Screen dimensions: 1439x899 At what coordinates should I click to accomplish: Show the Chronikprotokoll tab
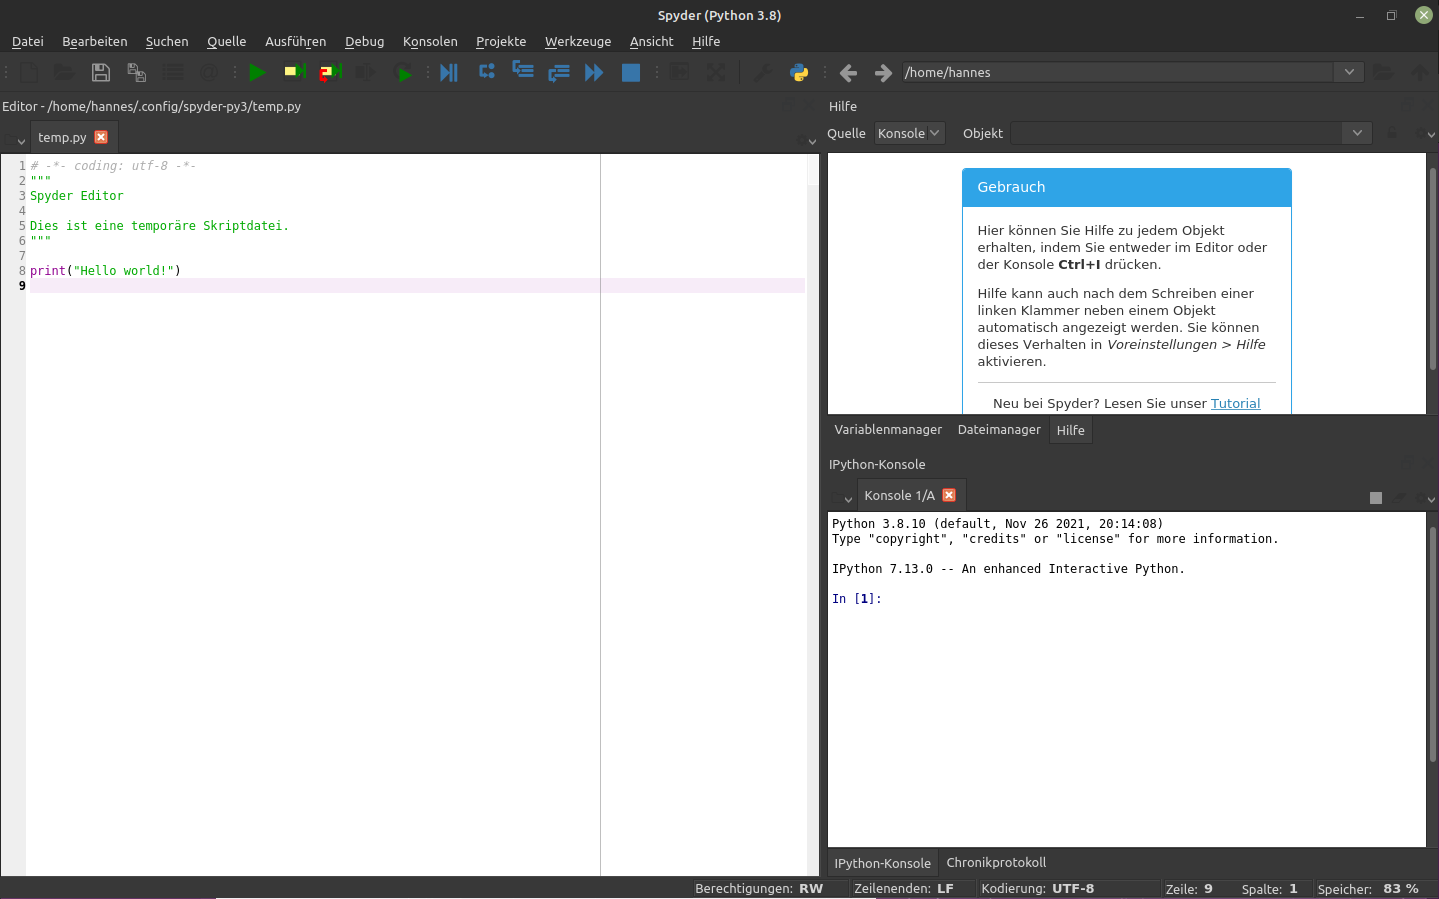996,862
